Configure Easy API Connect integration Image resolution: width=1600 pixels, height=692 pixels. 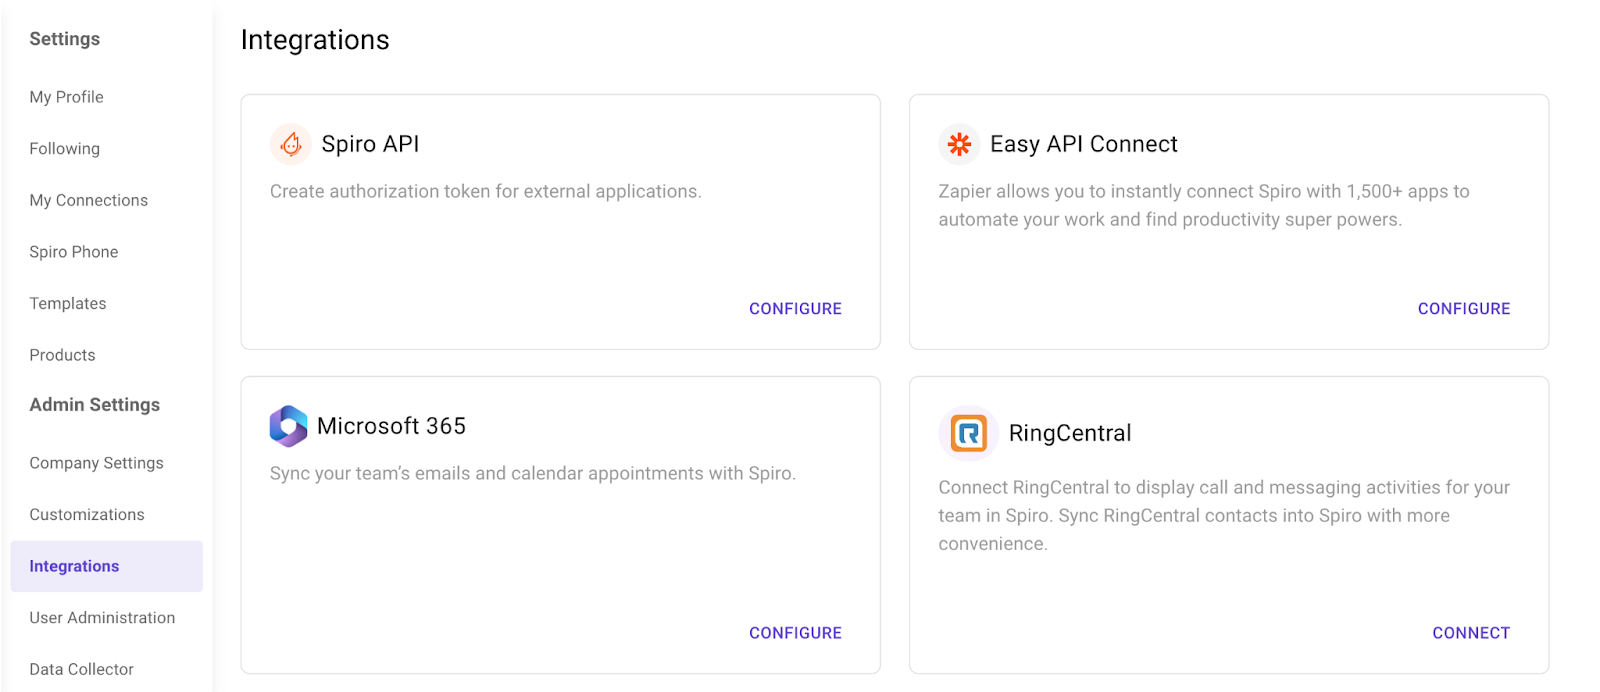pyautogui.click(x=1464, y=309)
